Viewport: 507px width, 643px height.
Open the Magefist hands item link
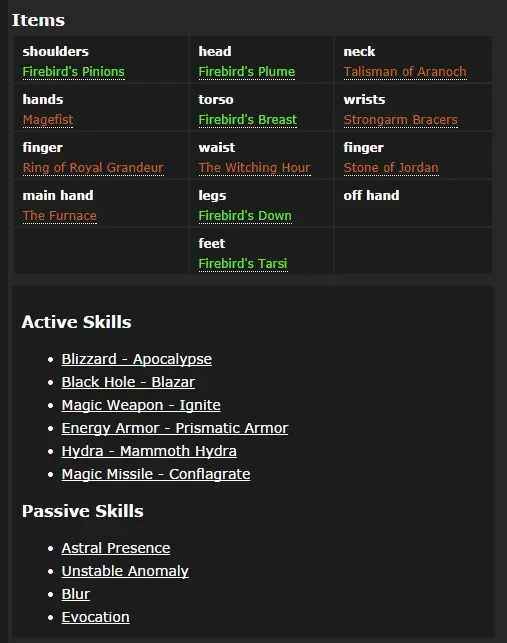[48, 120]
